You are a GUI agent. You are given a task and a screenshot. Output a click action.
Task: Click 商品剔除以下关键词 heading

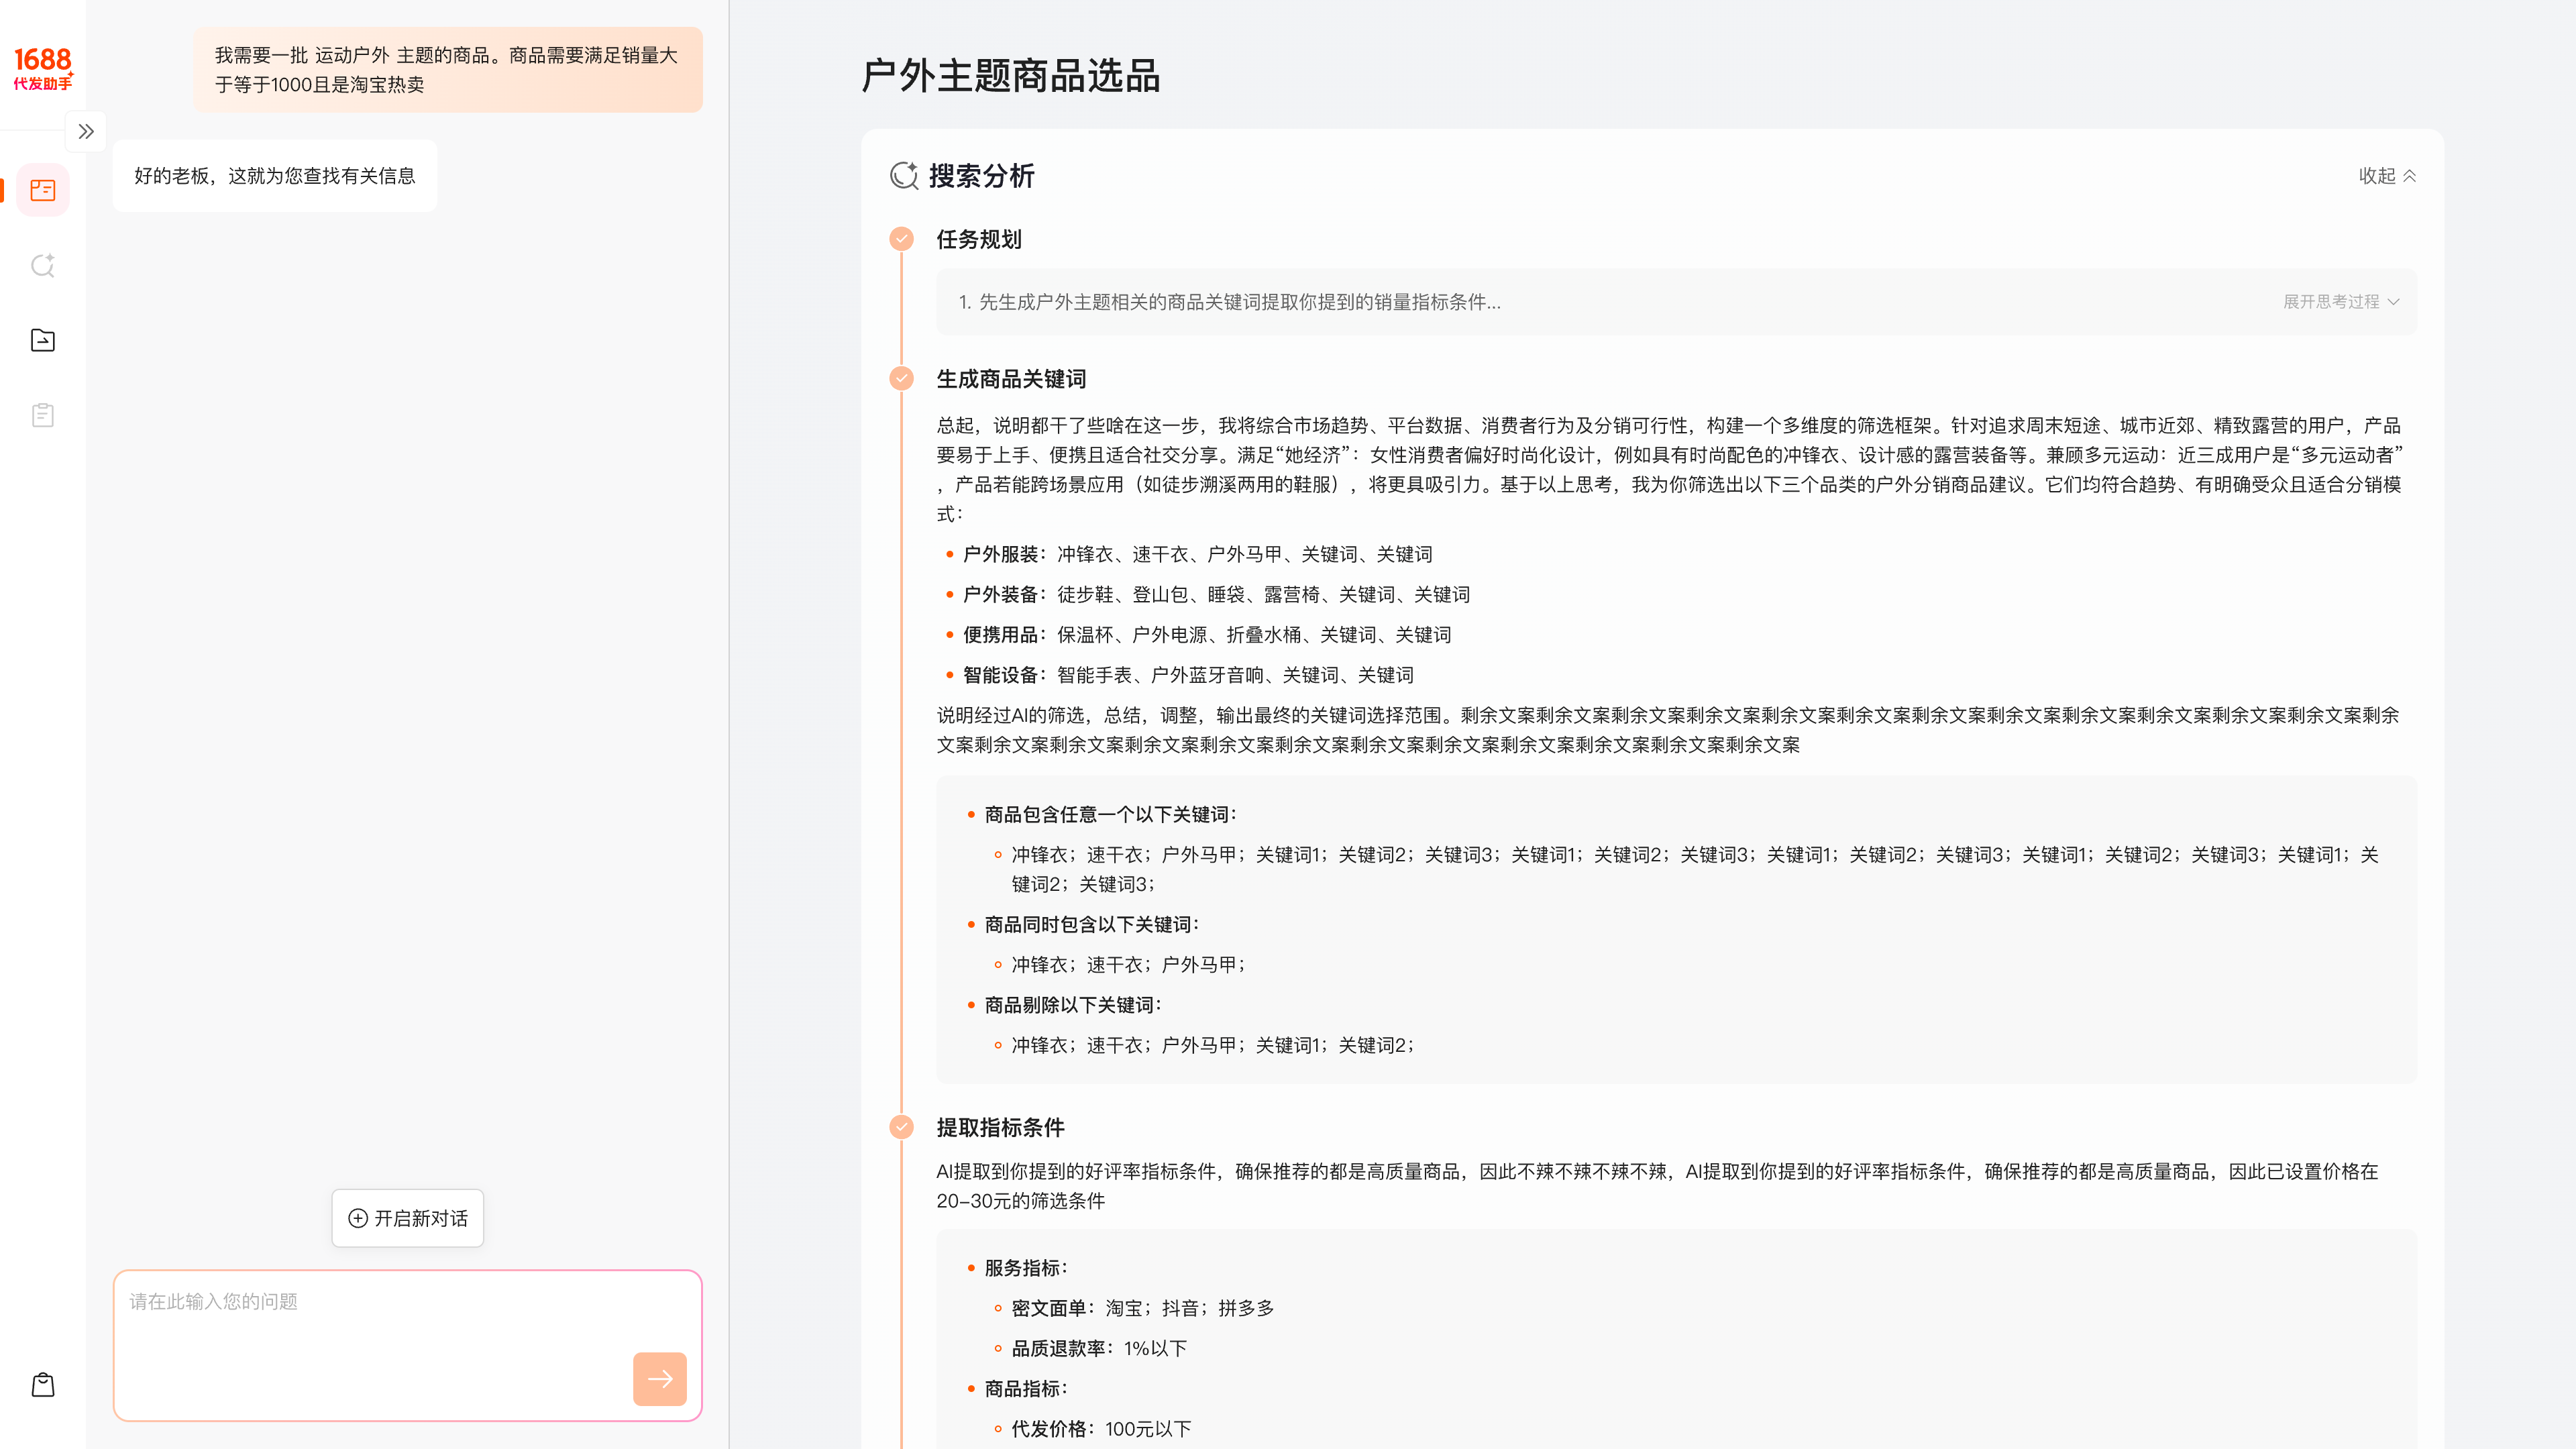tap(1074, 1005)
